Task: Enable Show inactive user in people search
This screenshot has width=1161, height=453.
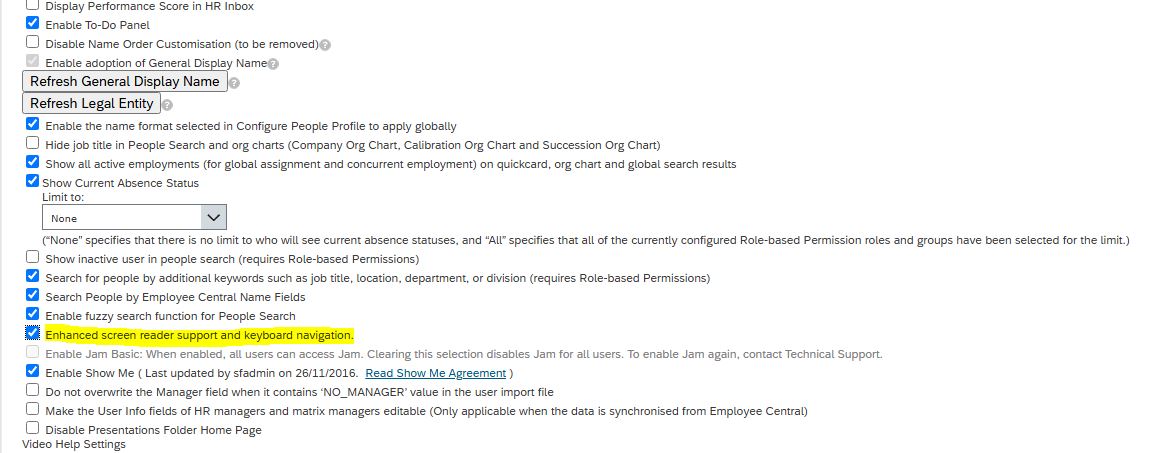Action: point(33,257)
